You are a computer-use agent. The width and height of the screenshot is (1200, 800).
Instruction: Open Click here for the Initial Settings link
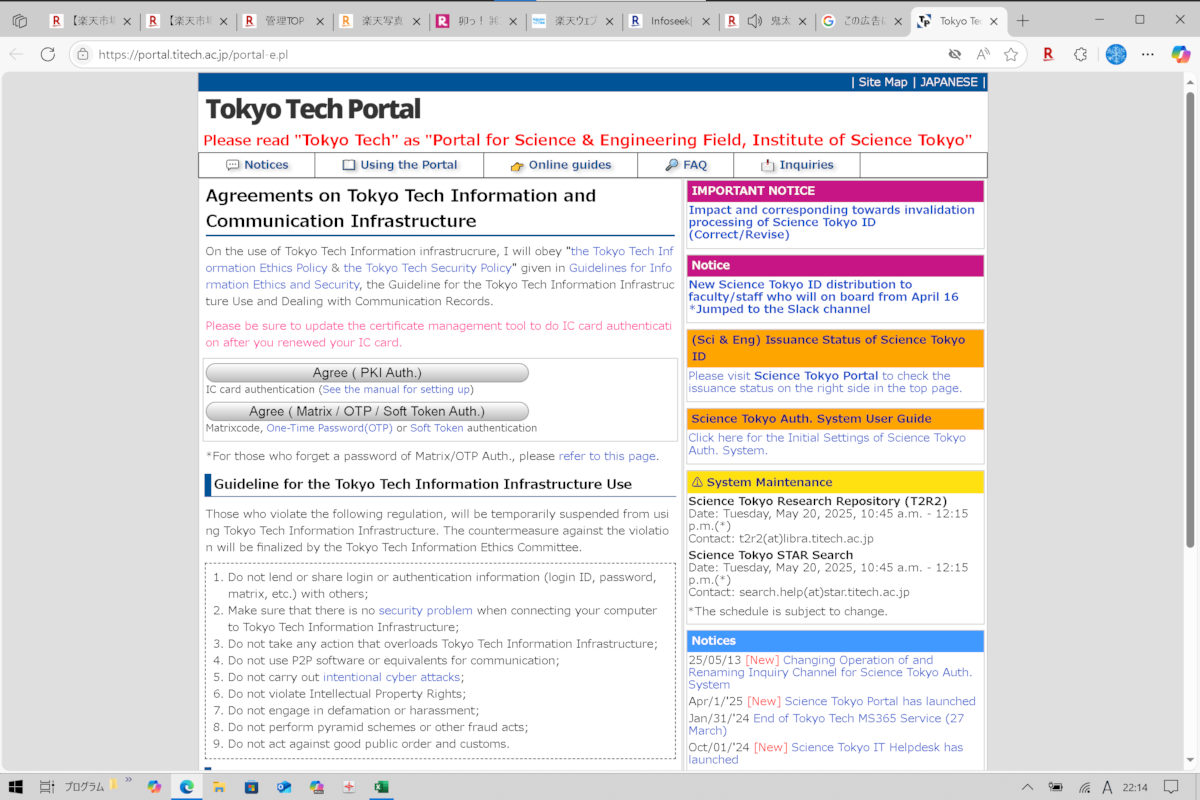[x=827, y=444]
